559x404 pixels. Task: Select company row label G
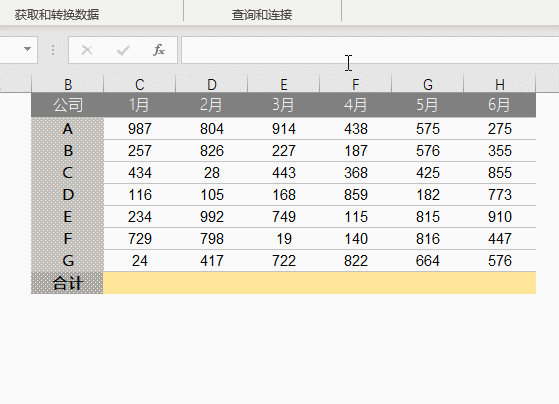point(68,261)
